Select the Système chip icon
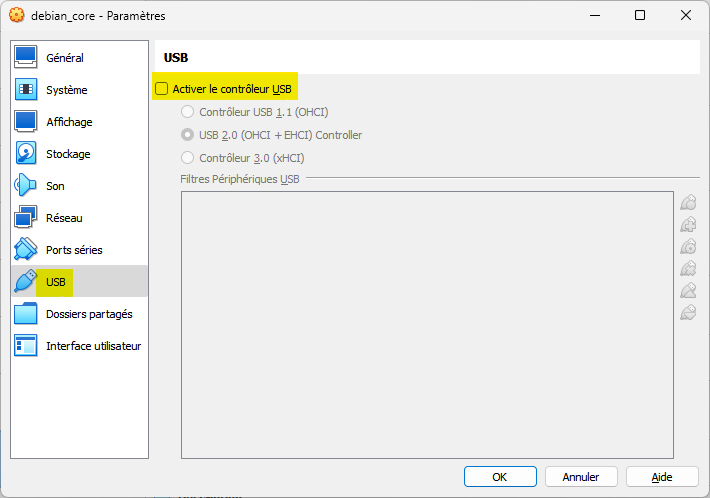 [25, 89]
